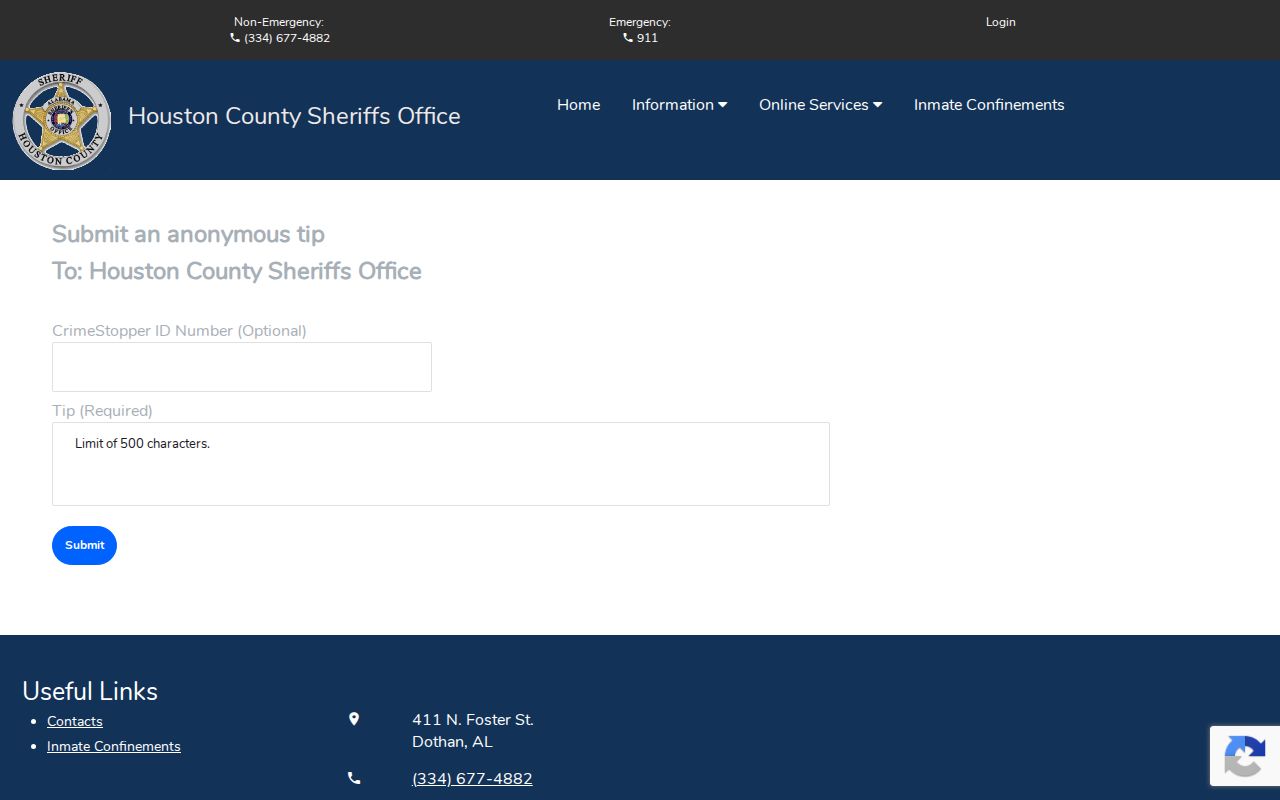Expand the Information dropdown menu
Image resolution: width=1280 pixels, height=800 pixels.
coord(679,105)
